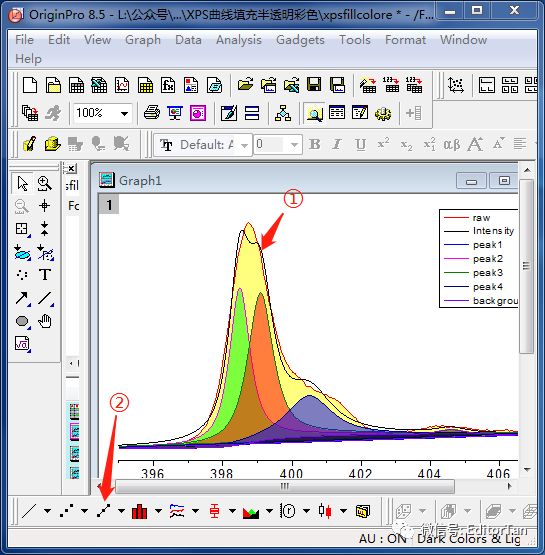Open the Analysis menu
This screenshot has width=545, height=555.
coord(239,40)
